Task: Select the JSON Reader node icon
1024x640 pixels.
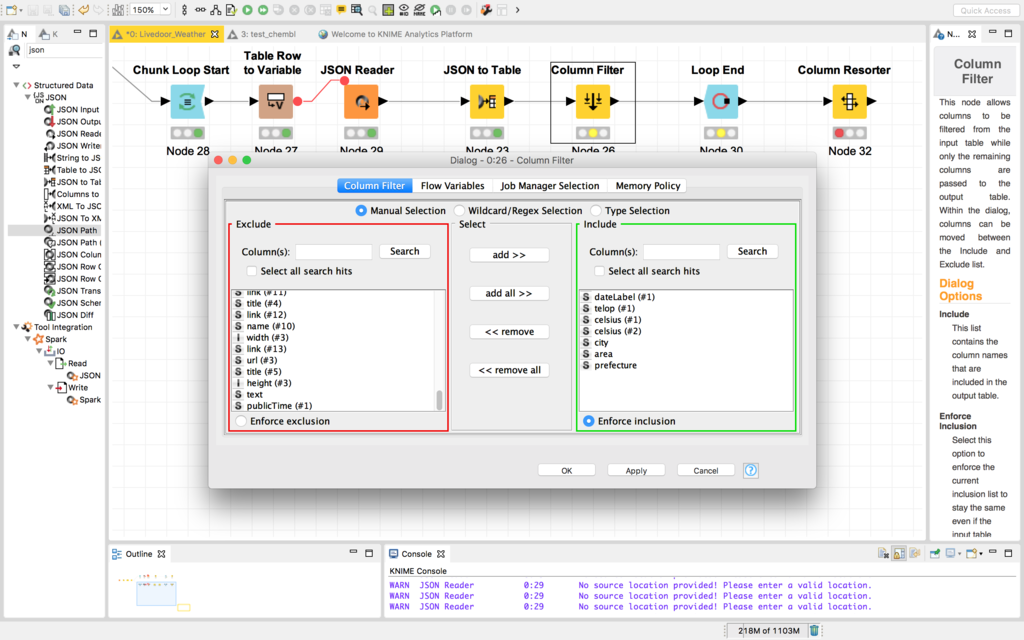Action: (361, 101)
